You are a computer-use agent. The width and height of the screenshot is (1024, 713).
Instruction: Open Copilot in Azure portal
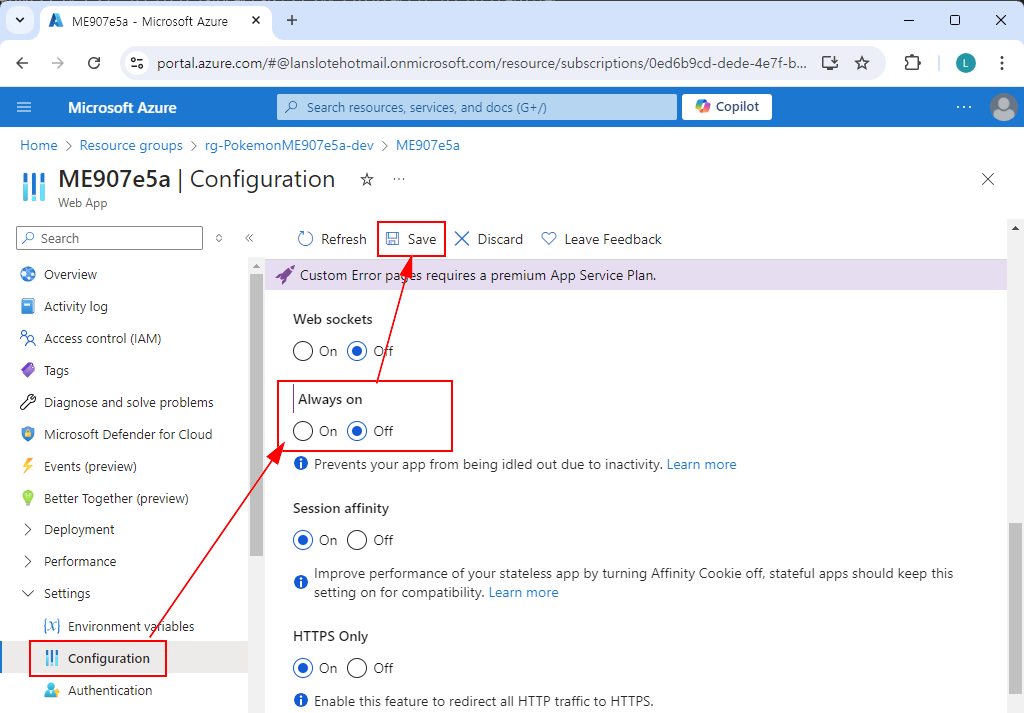coord(727,107)
